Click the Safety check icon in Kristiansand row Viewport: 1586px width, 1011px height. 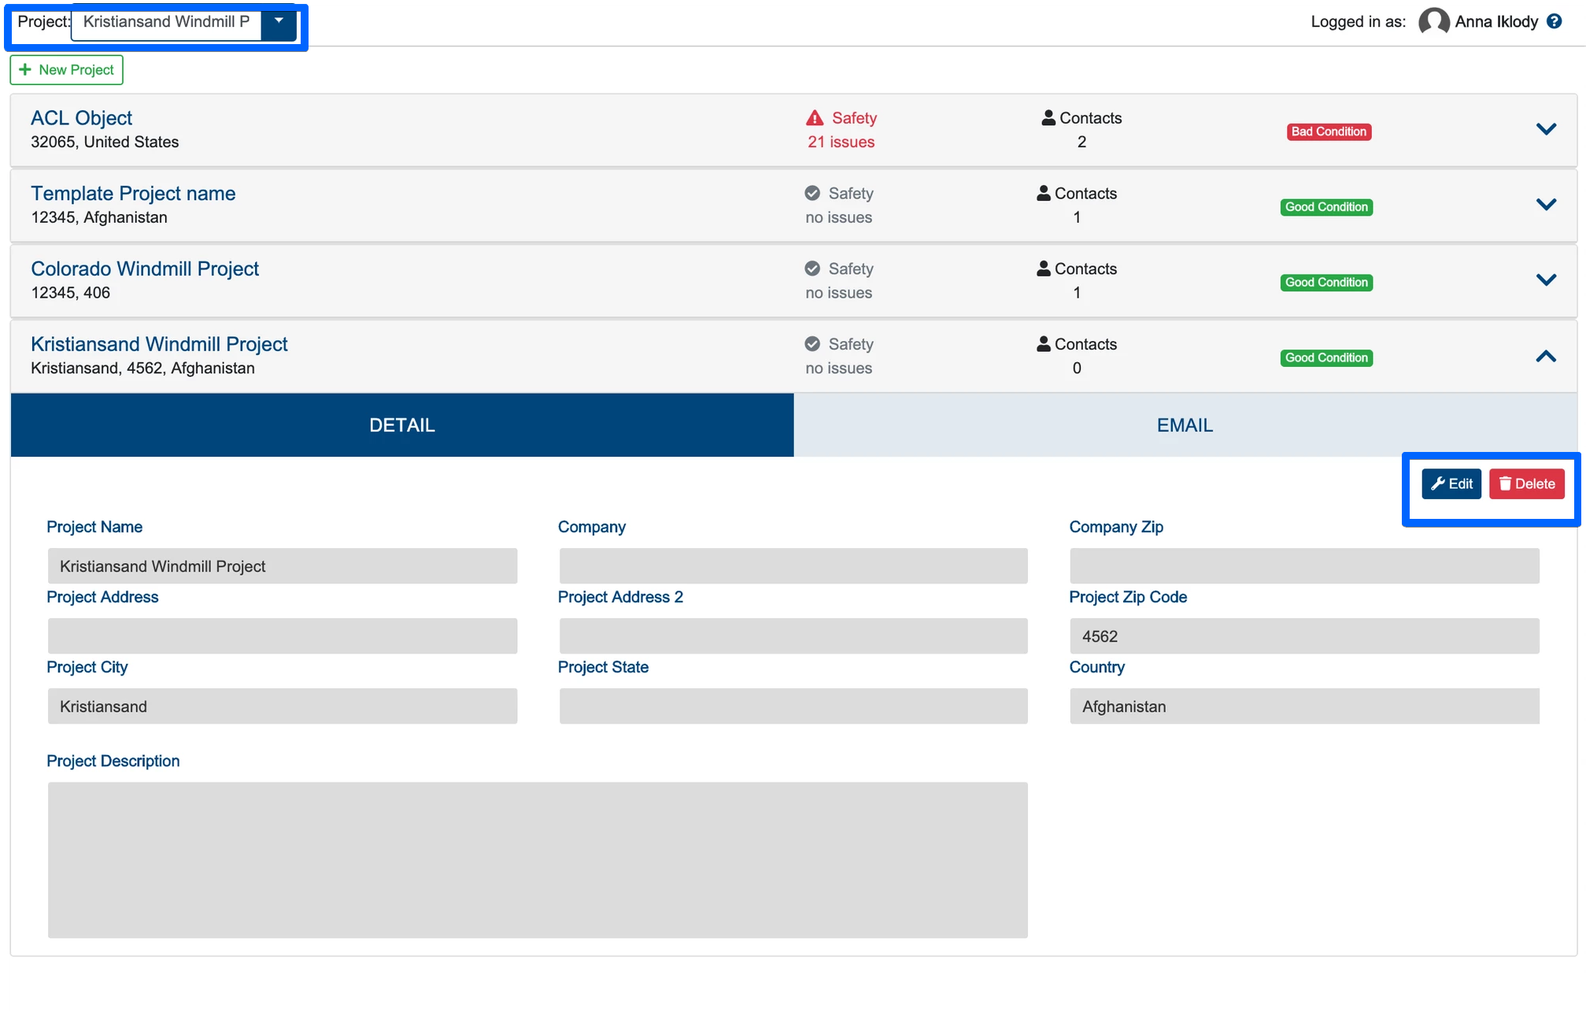[x=813, y=344]
